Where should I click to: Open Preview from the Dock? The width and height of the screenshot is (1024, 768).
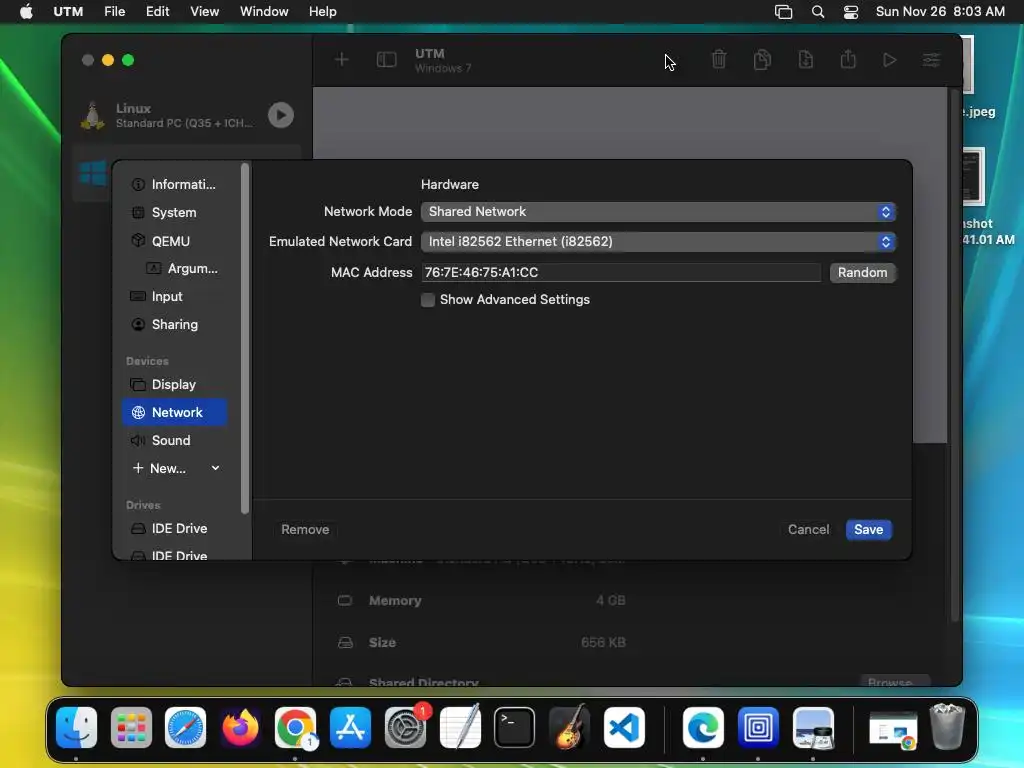coord(813,727)
